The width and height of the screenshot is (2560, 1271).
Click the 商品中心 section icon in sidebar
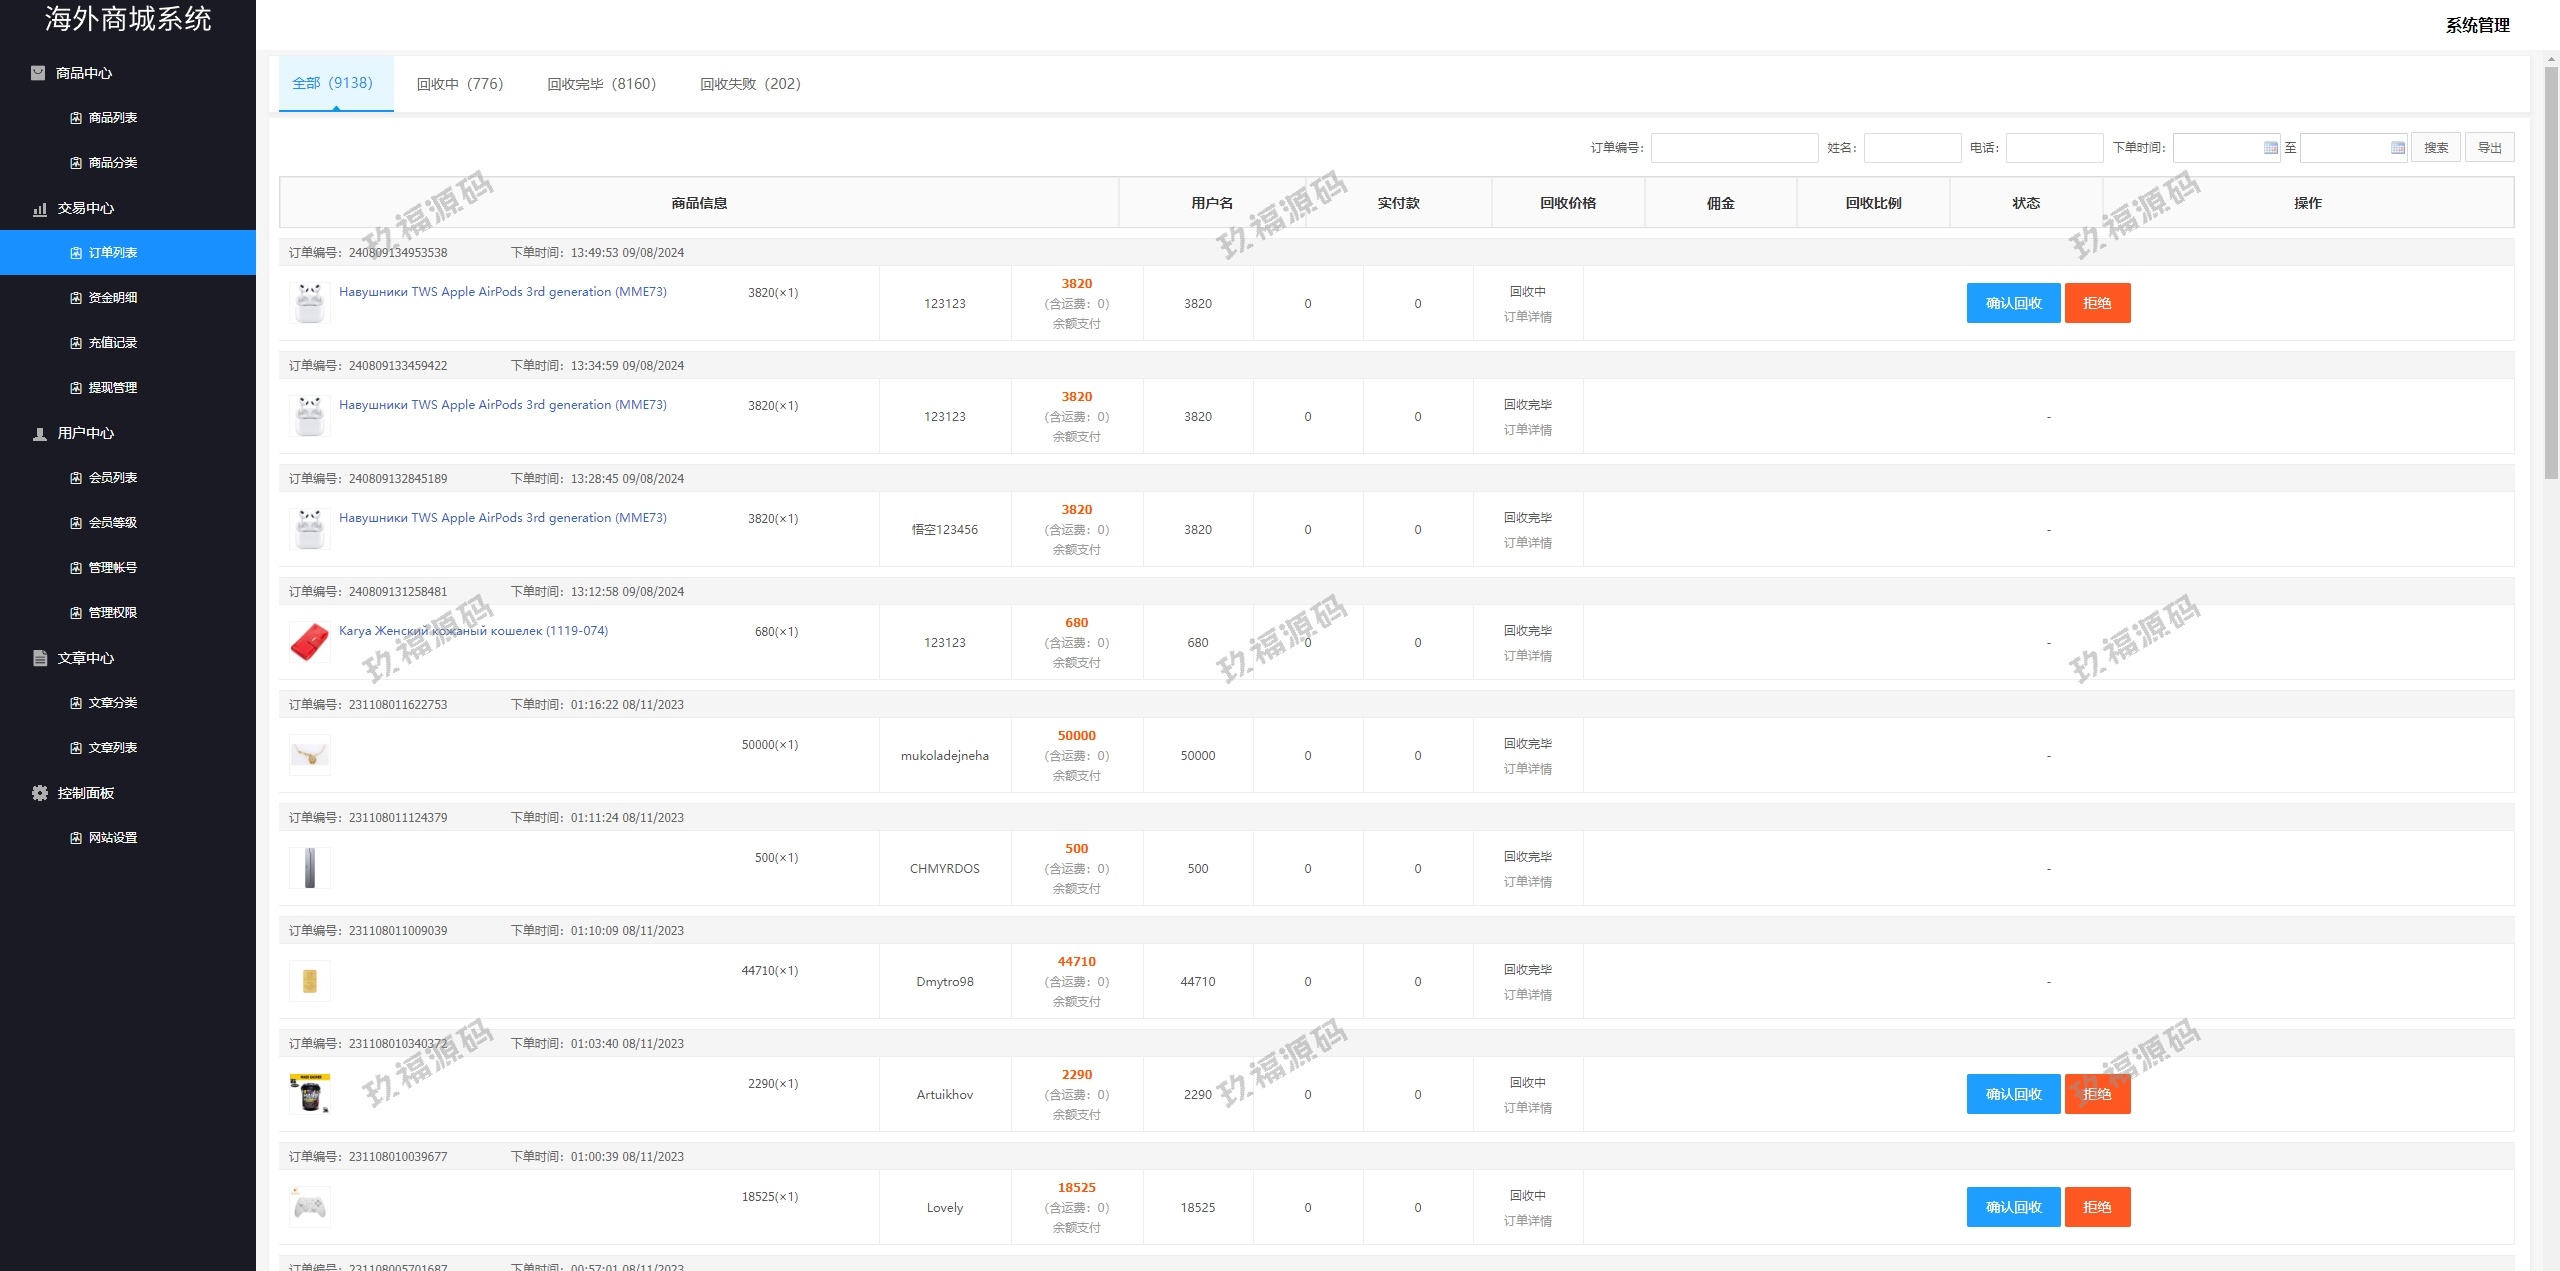coord(38,73)
